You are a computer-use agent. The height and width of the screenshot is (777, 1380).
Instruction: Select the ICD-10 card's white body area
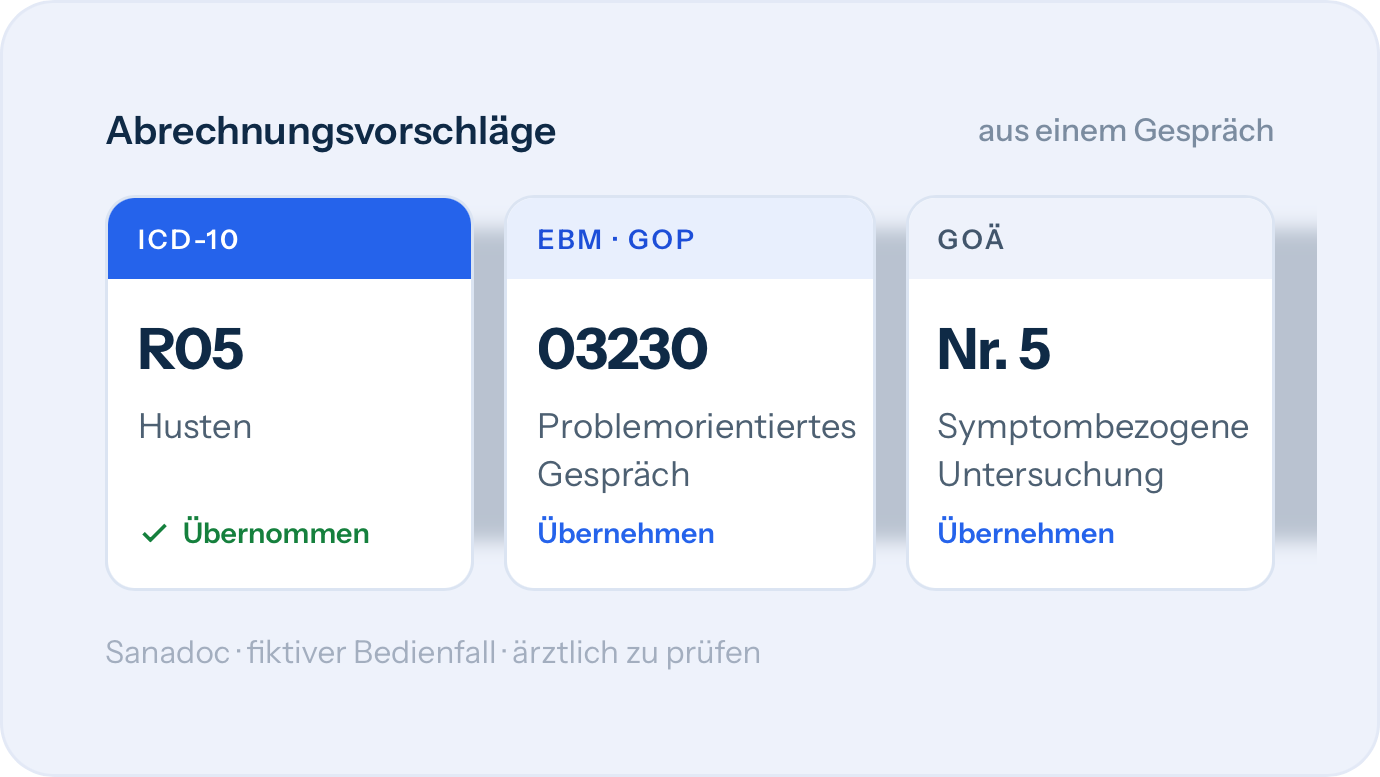(x=289, y=433)
